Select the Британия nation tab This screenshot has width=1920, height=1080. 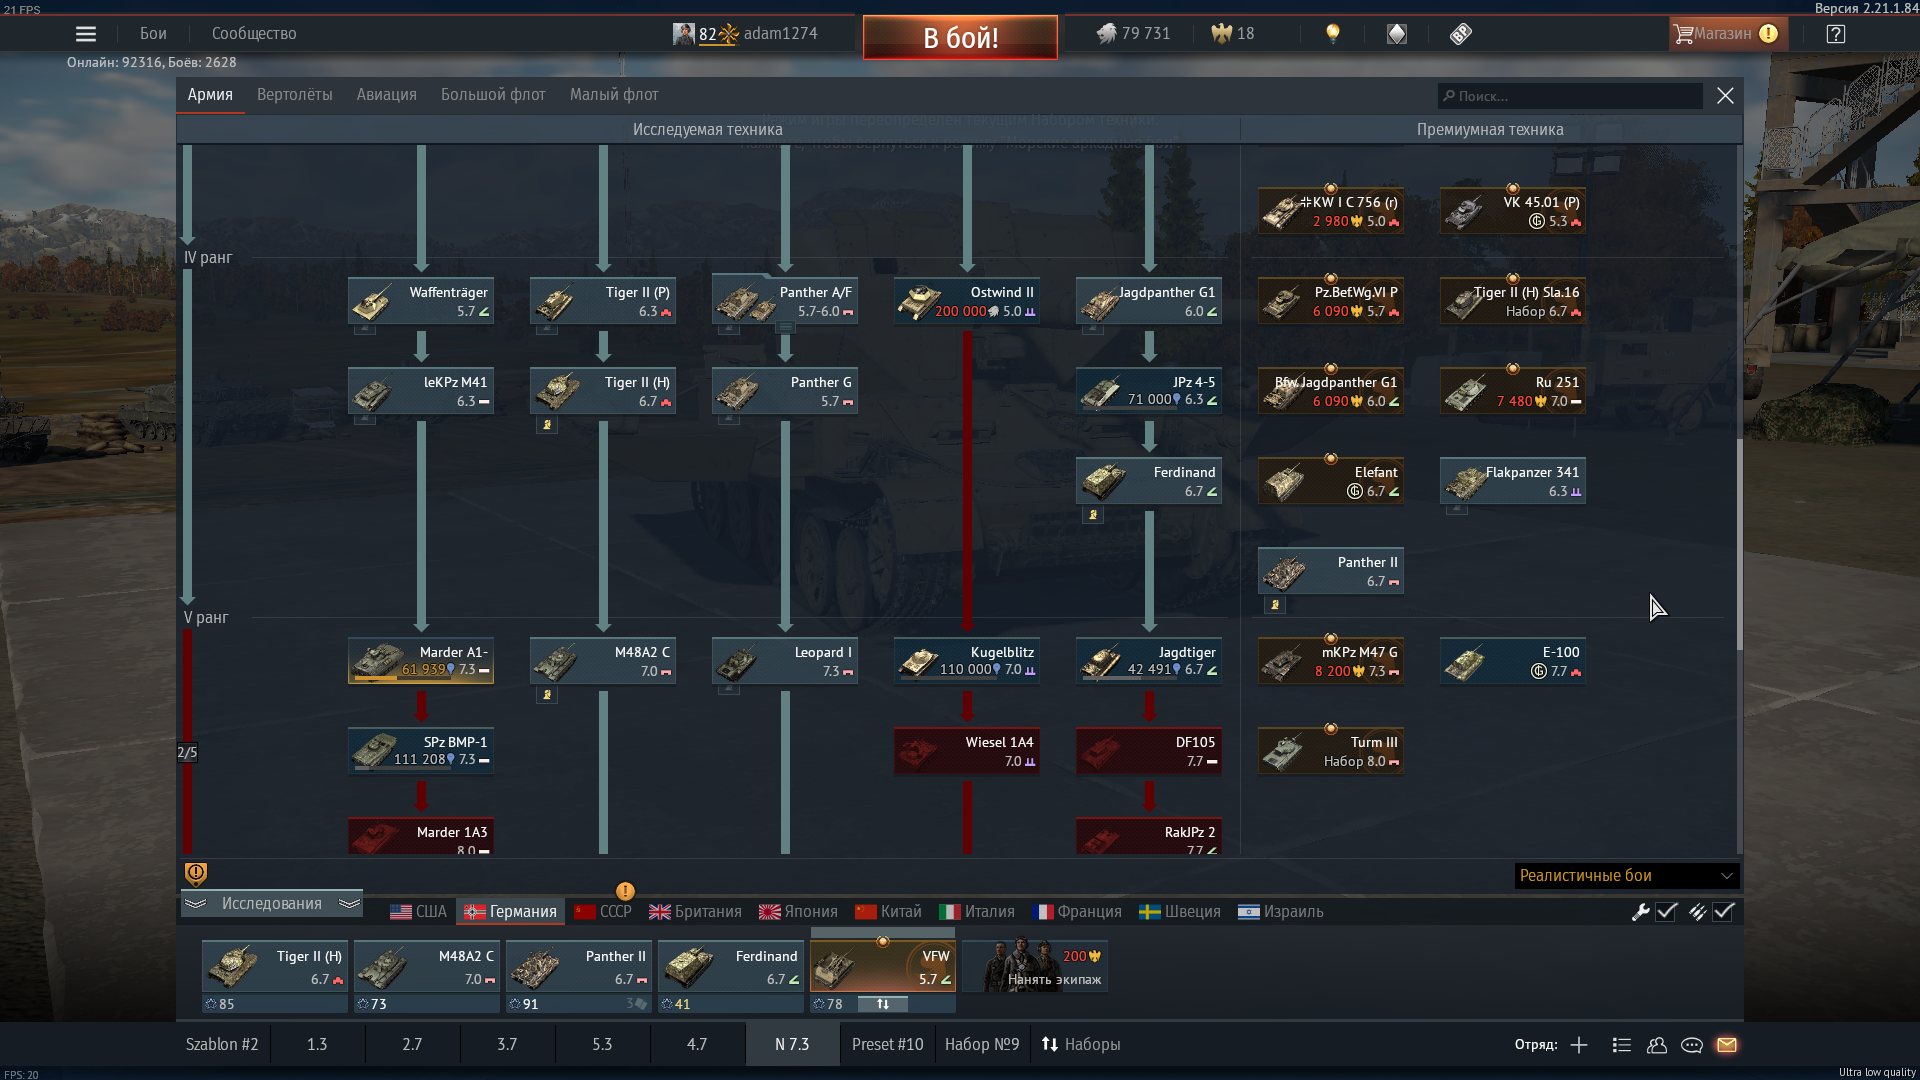click(x=695, y=911)
